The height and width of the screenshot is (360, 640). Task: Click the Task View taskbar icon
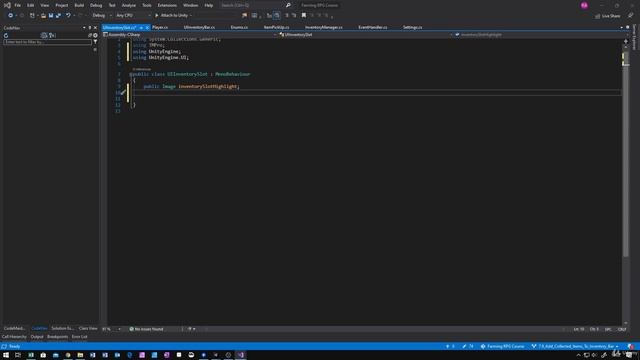coord(18,355)
